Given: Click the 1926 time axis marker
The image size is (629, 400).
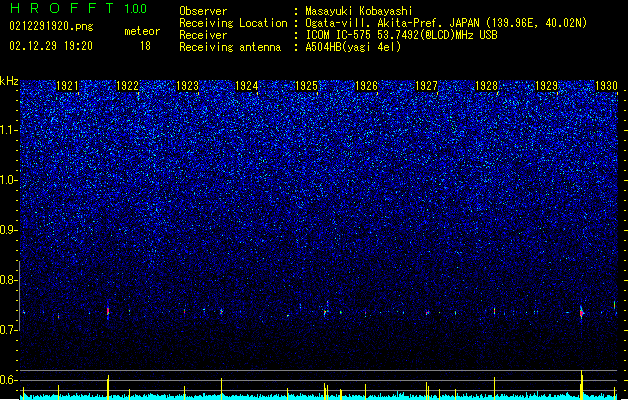Looking at the screenshot, I should click(x=366, y=86).
